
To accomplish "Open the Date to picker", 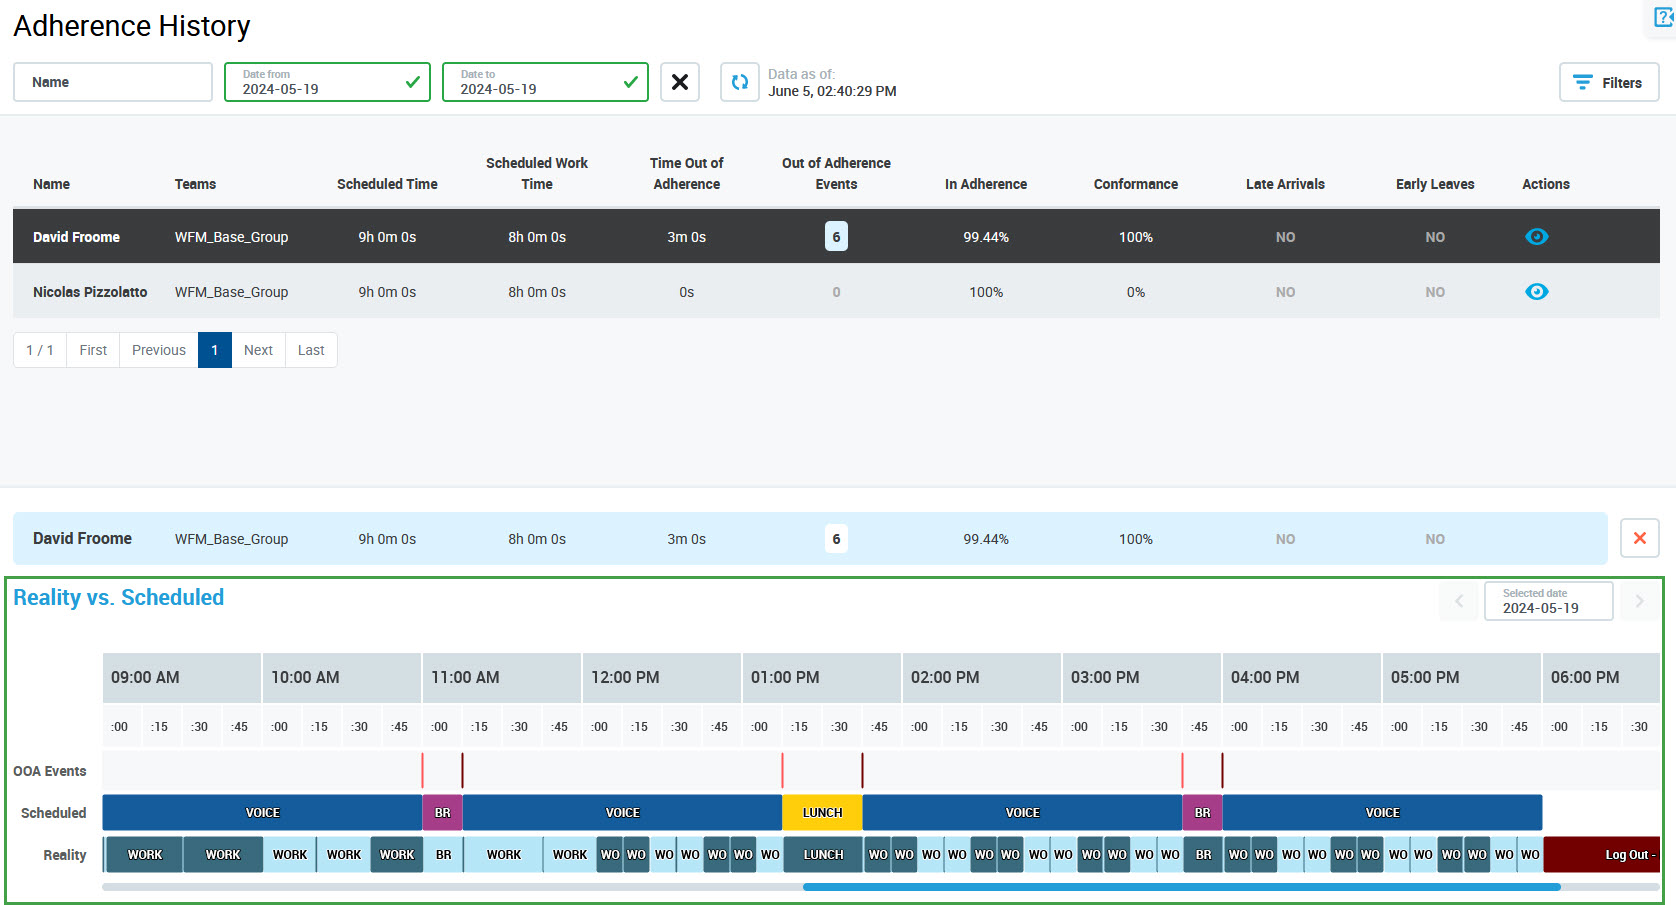I will pyautogui.click(x=544, y=82).
